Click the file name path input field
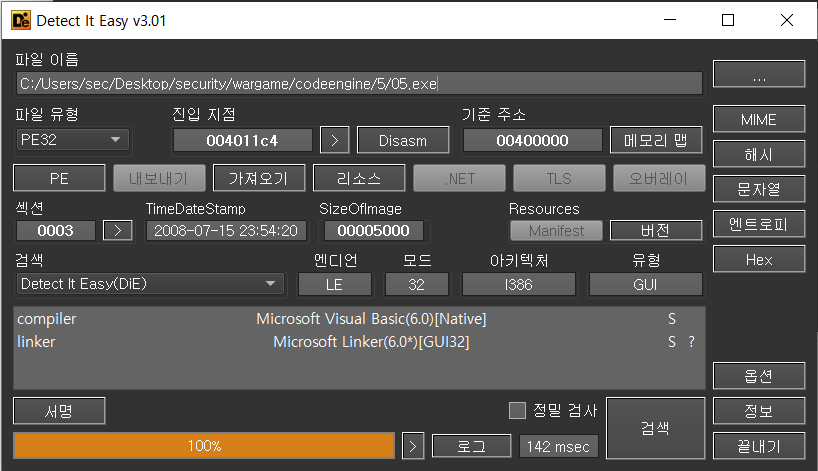 [359, 83]
